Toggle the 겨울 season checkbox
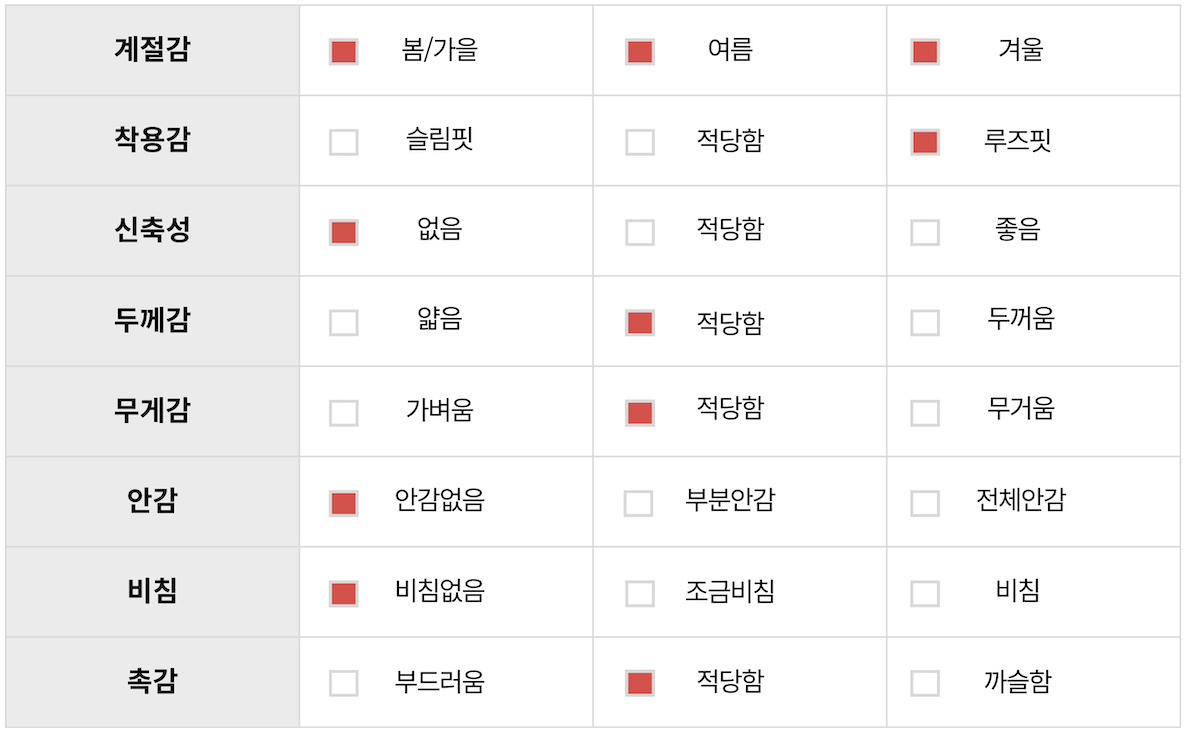This screenshot has width=1190, height=736. coord(925,52)
